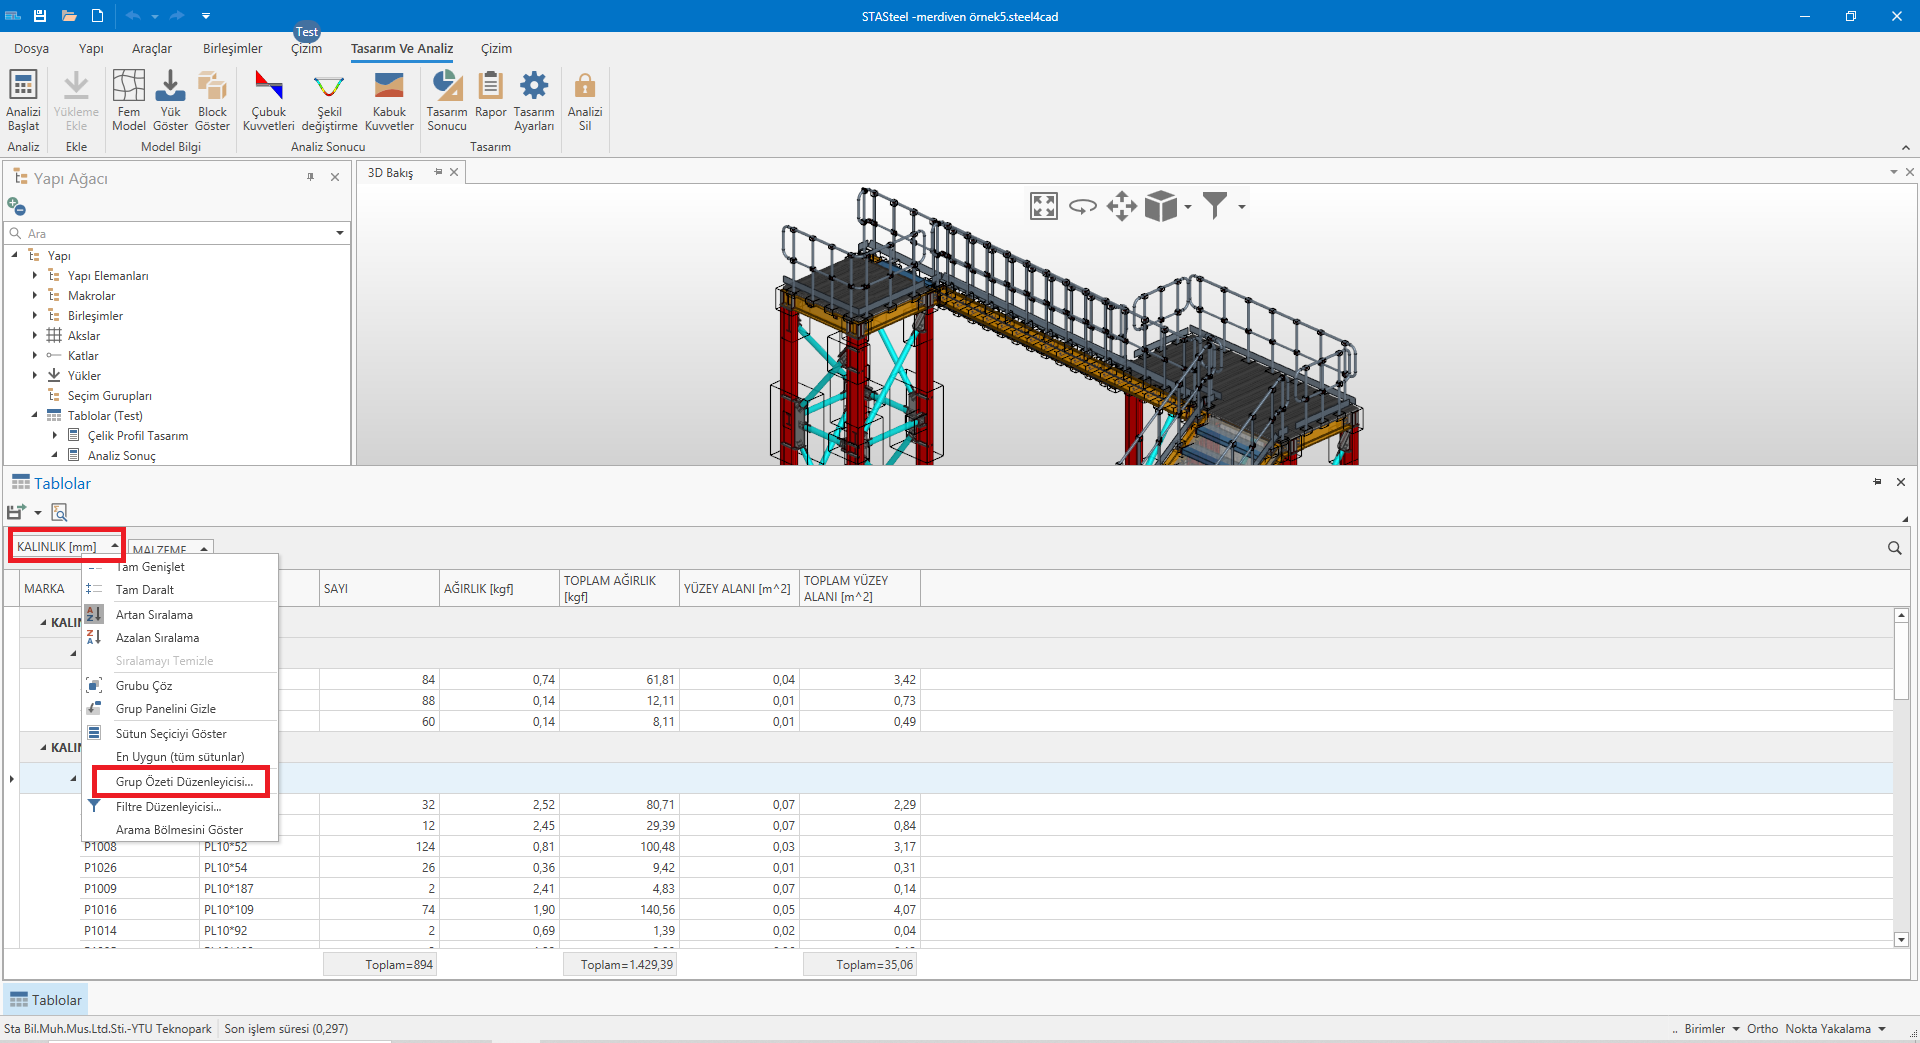Select Grup Panelini Gizle option
The image size is (1920, 1043).
tap(166, 709)
